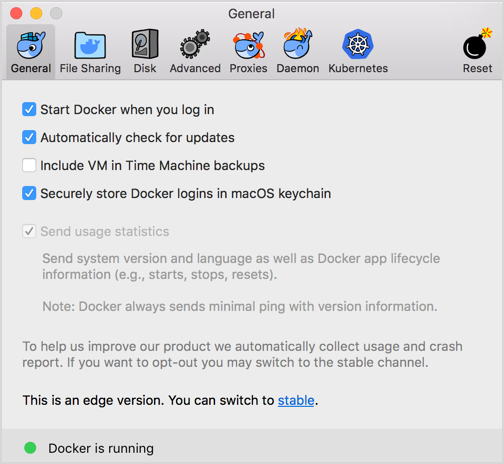This screenshot has height=464, width=504.
Task: Open File Sharing folder icon
Action: pyautogui.click(x=90, y=45)
